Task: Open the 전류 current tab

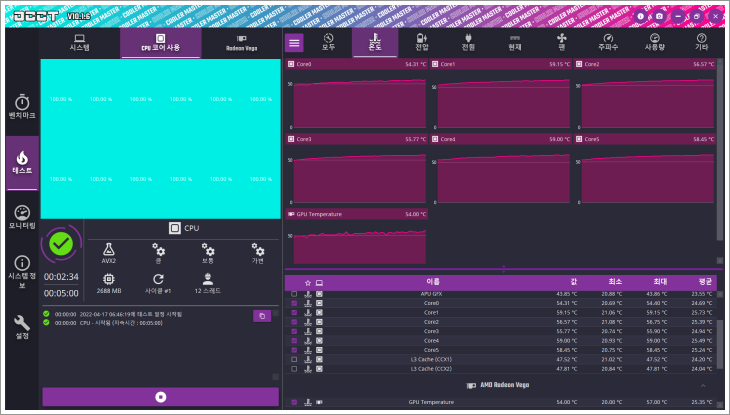Action: point(514,42)
